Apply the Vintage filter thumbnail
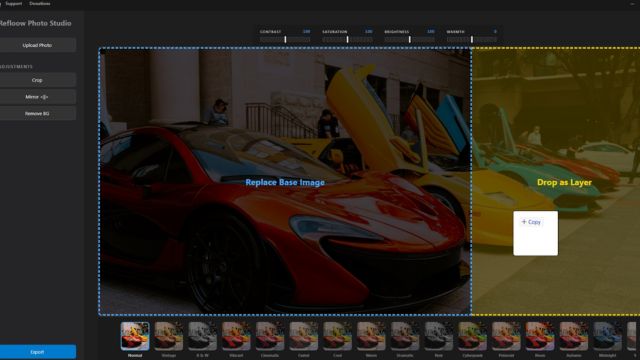Screen dimensions: 640x360 tap(169, 336)
